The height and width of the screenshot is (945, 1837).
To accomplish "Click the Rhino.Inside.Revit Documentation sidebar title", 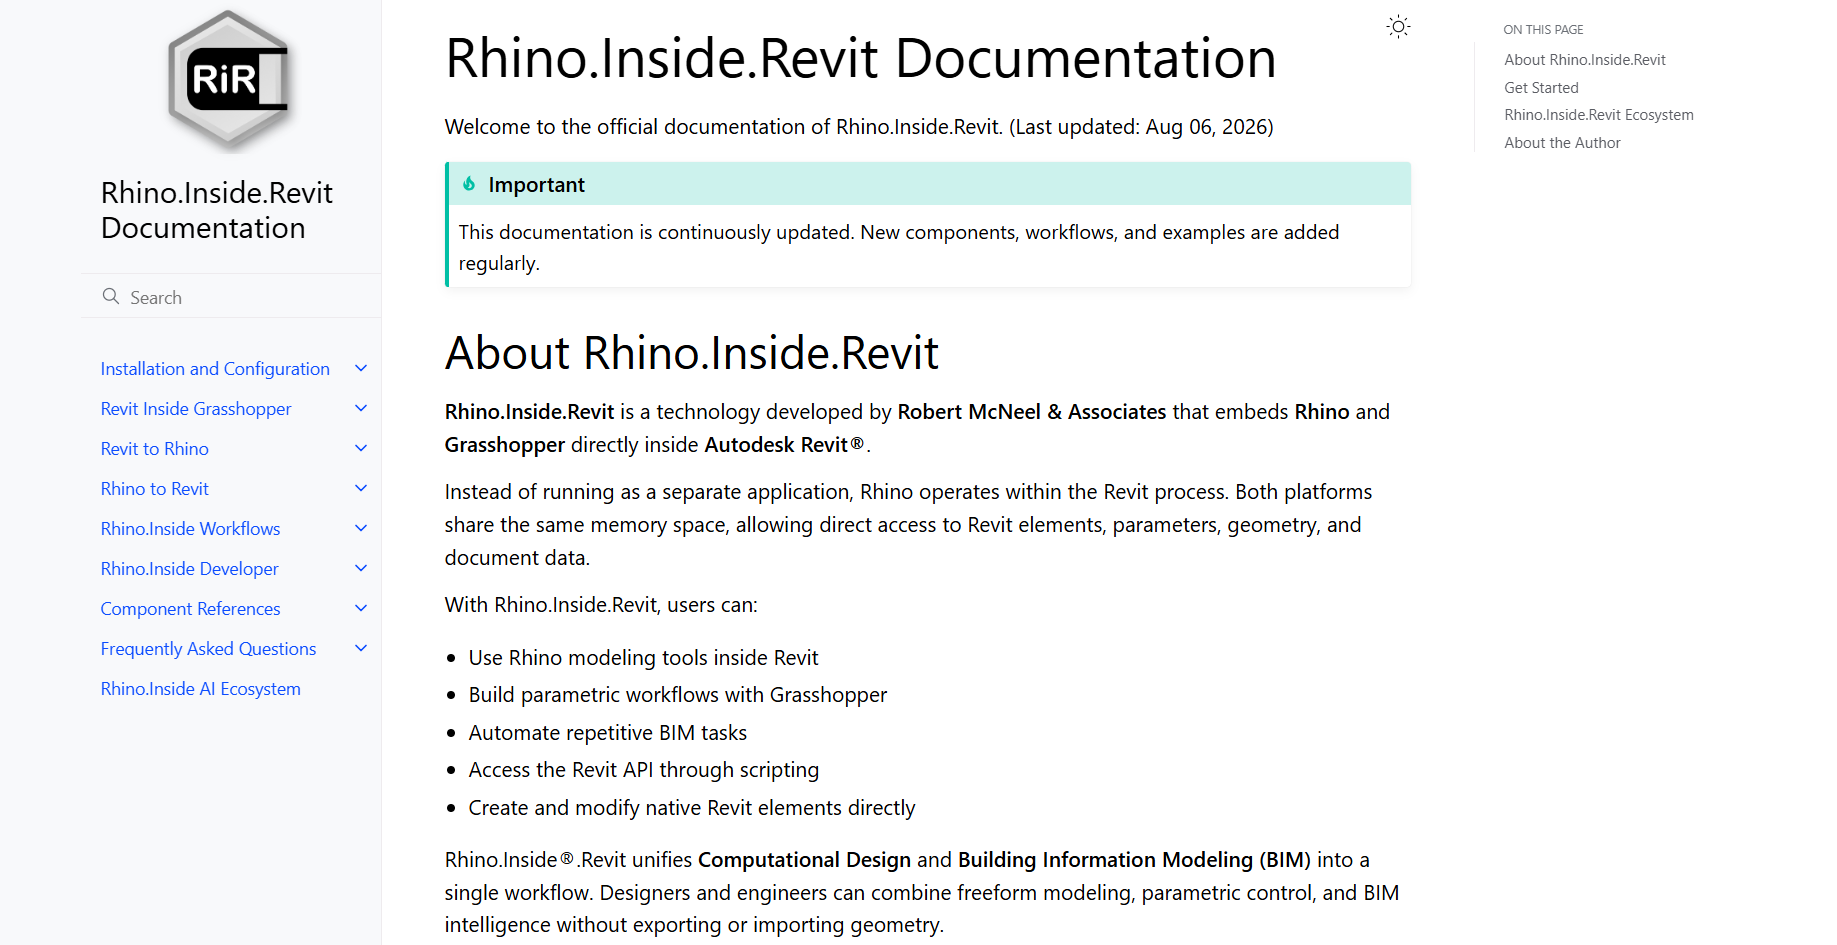I will coord(217,210).
